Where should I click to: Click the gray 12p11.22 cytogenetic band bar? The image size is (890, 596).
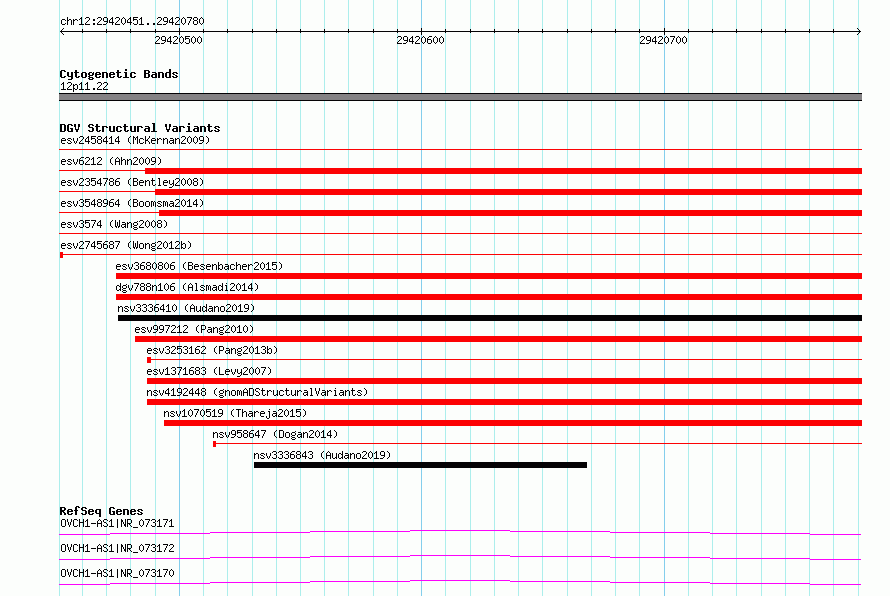click(460, 97)
